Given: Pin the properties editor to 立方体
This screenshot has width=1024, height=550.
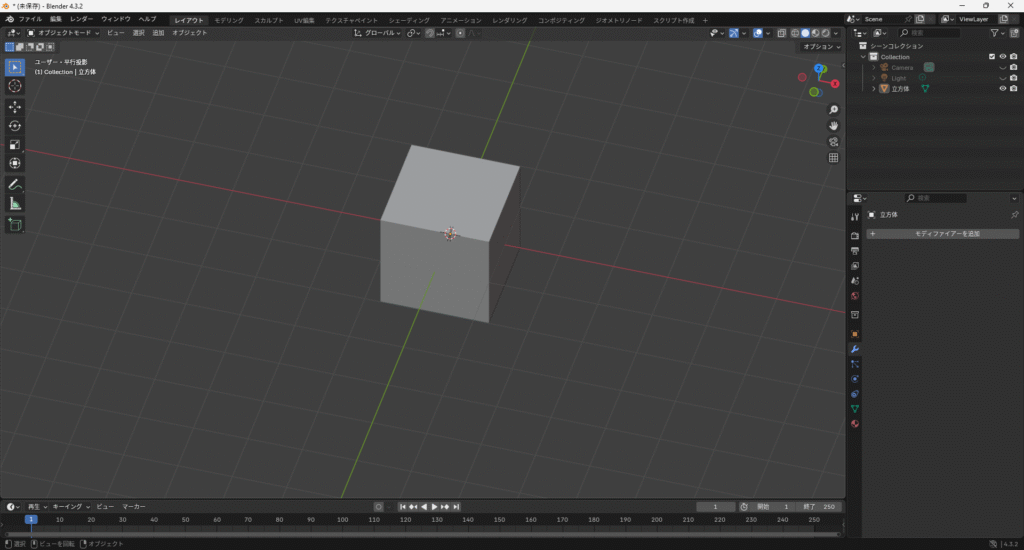Looking at the screenshot, I should (1014, 215).
